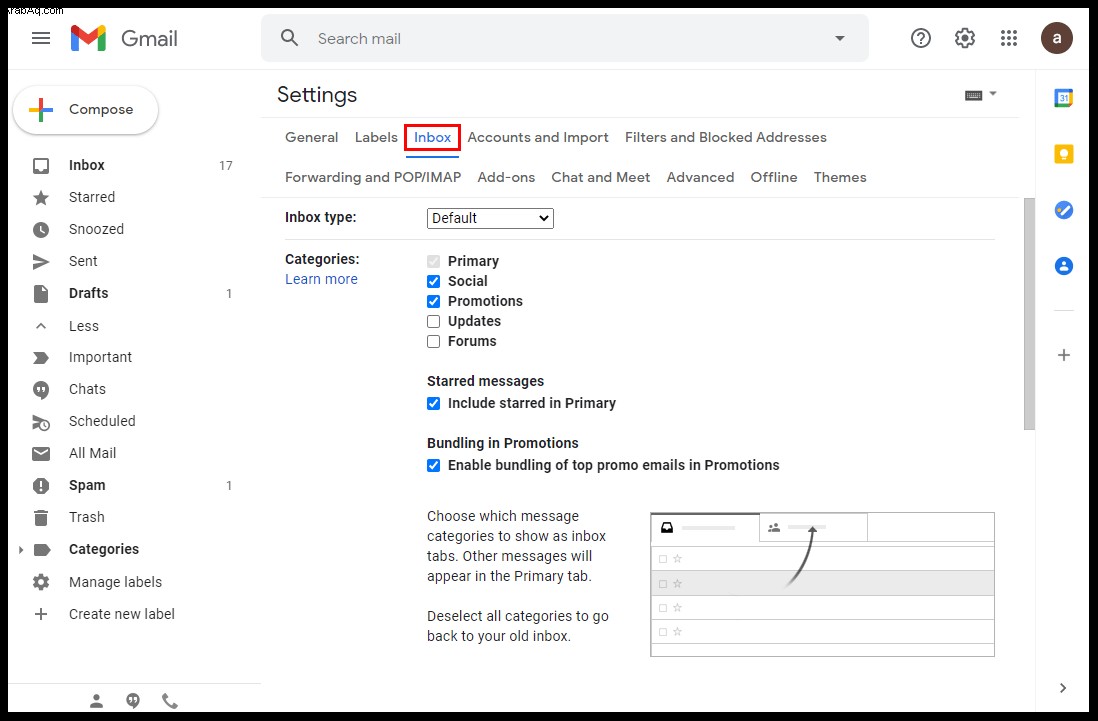
Task: Open the Settings gear icon
Action: [965, 38]
